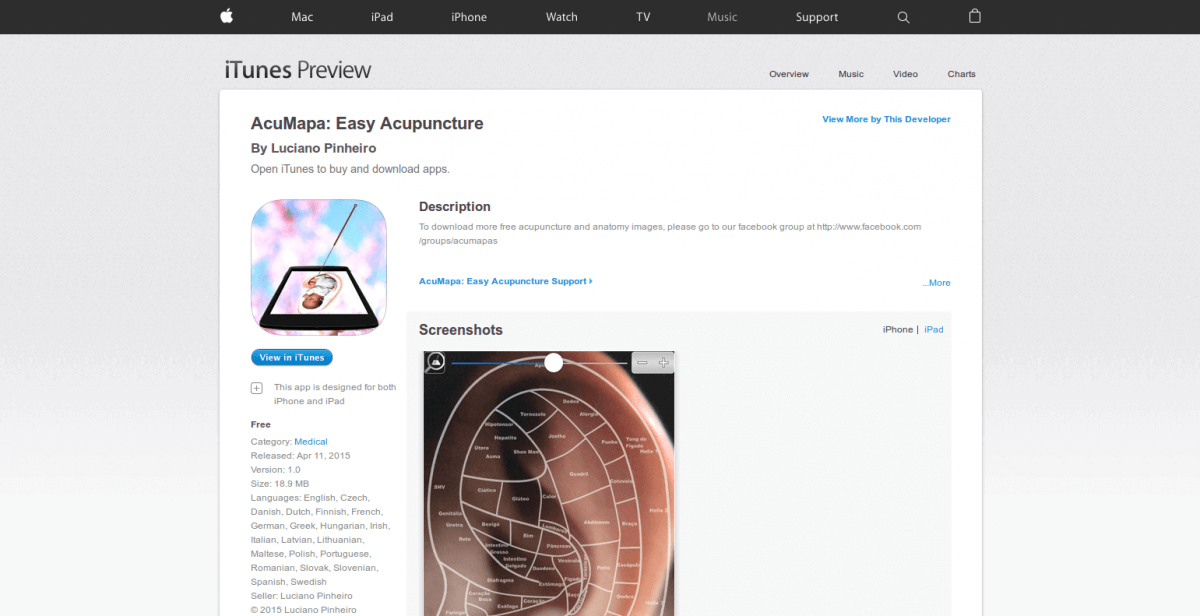1200x616 pixels.
Task: Open AcuMapa: Easy Acupuncture Support link
Action: pyautogui.click(x=506, y=281)
